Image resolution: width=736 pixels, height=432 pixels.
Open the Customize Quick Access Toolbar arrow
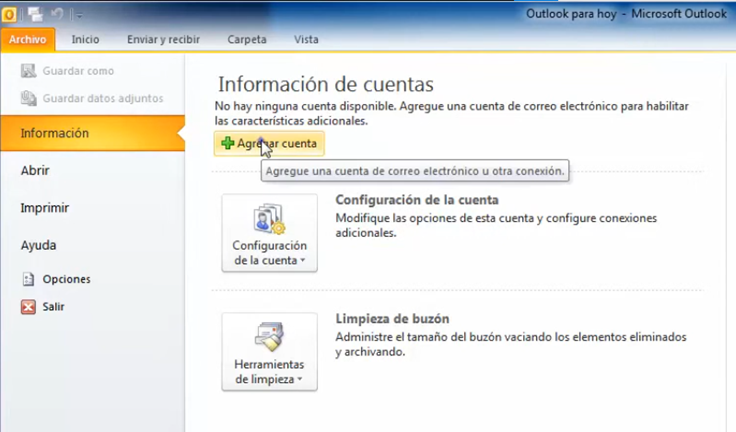tap(78, 15)
